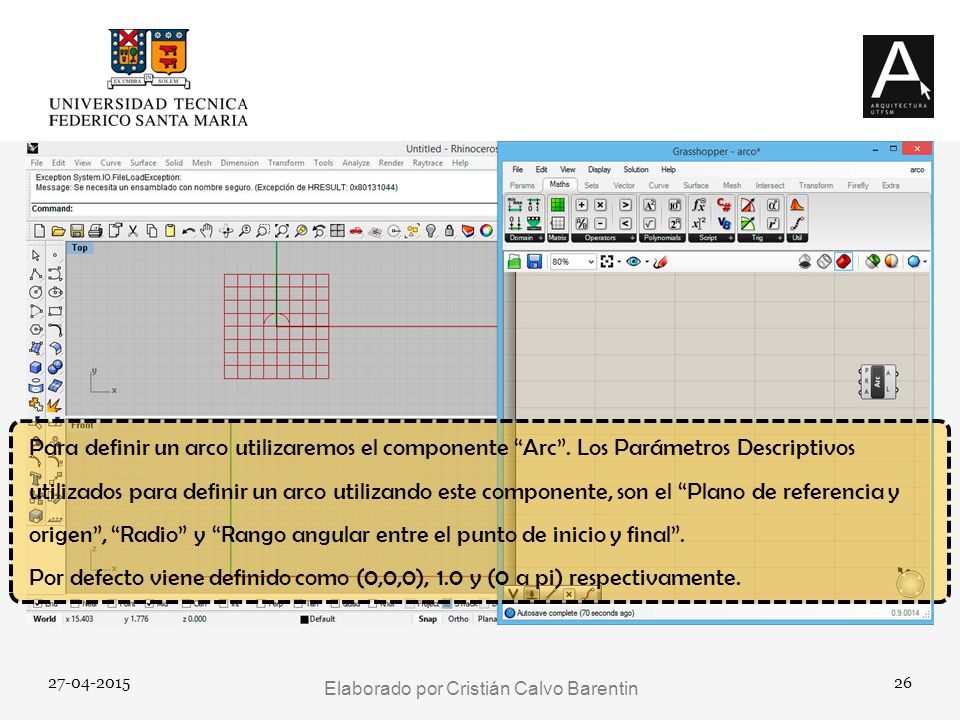
Task: Switch to the Params tab in Grasshopper
Action: tap(522, 185)
